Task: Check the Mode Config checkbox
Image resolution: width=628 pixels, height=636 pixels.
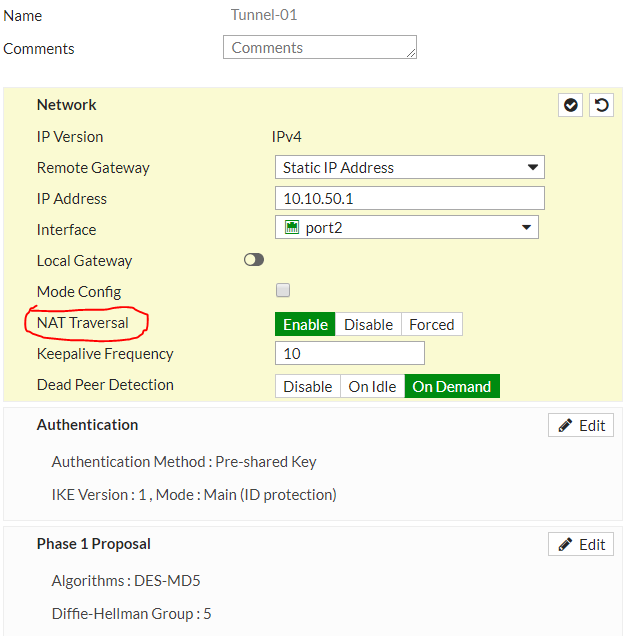Action: [283, 290]
